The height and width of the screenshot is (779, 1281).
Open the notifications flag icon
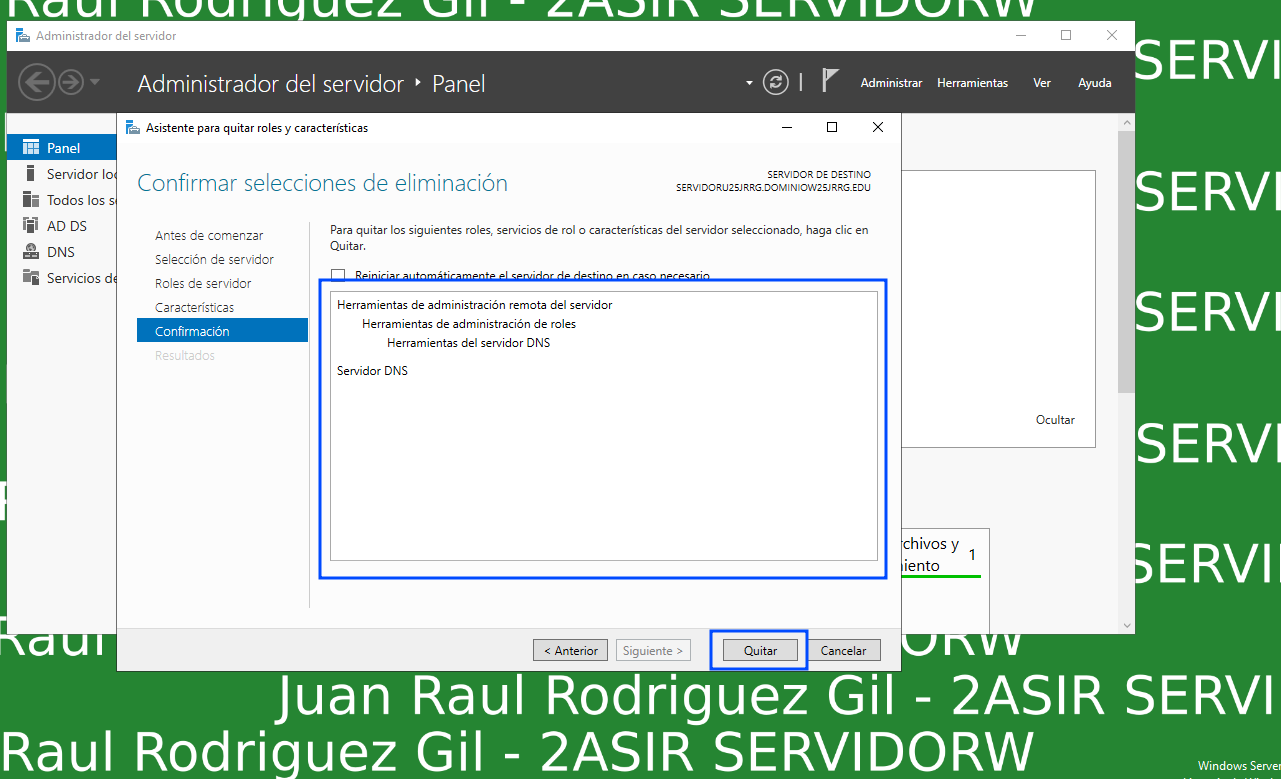(x=830, y=81)
